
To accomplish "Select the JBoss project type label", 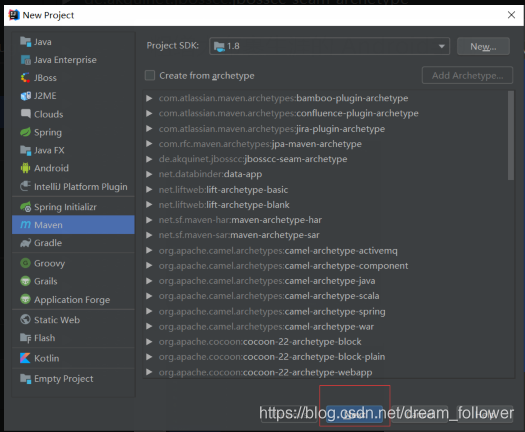I will click(45, 78).
